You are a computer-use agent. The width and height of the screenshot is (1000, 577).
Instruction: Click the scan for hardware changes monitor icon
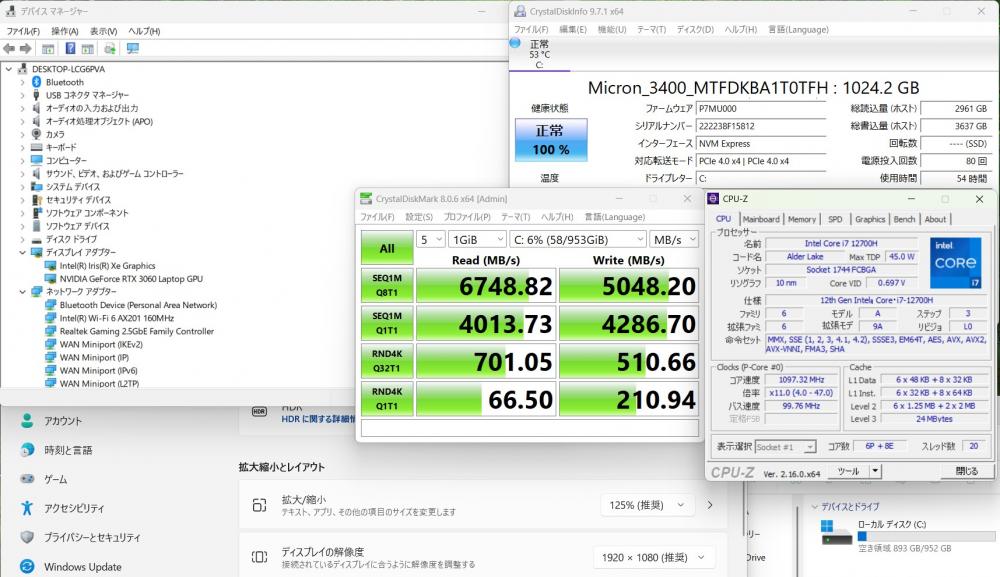pyautogui.click(x=132, y=48)
